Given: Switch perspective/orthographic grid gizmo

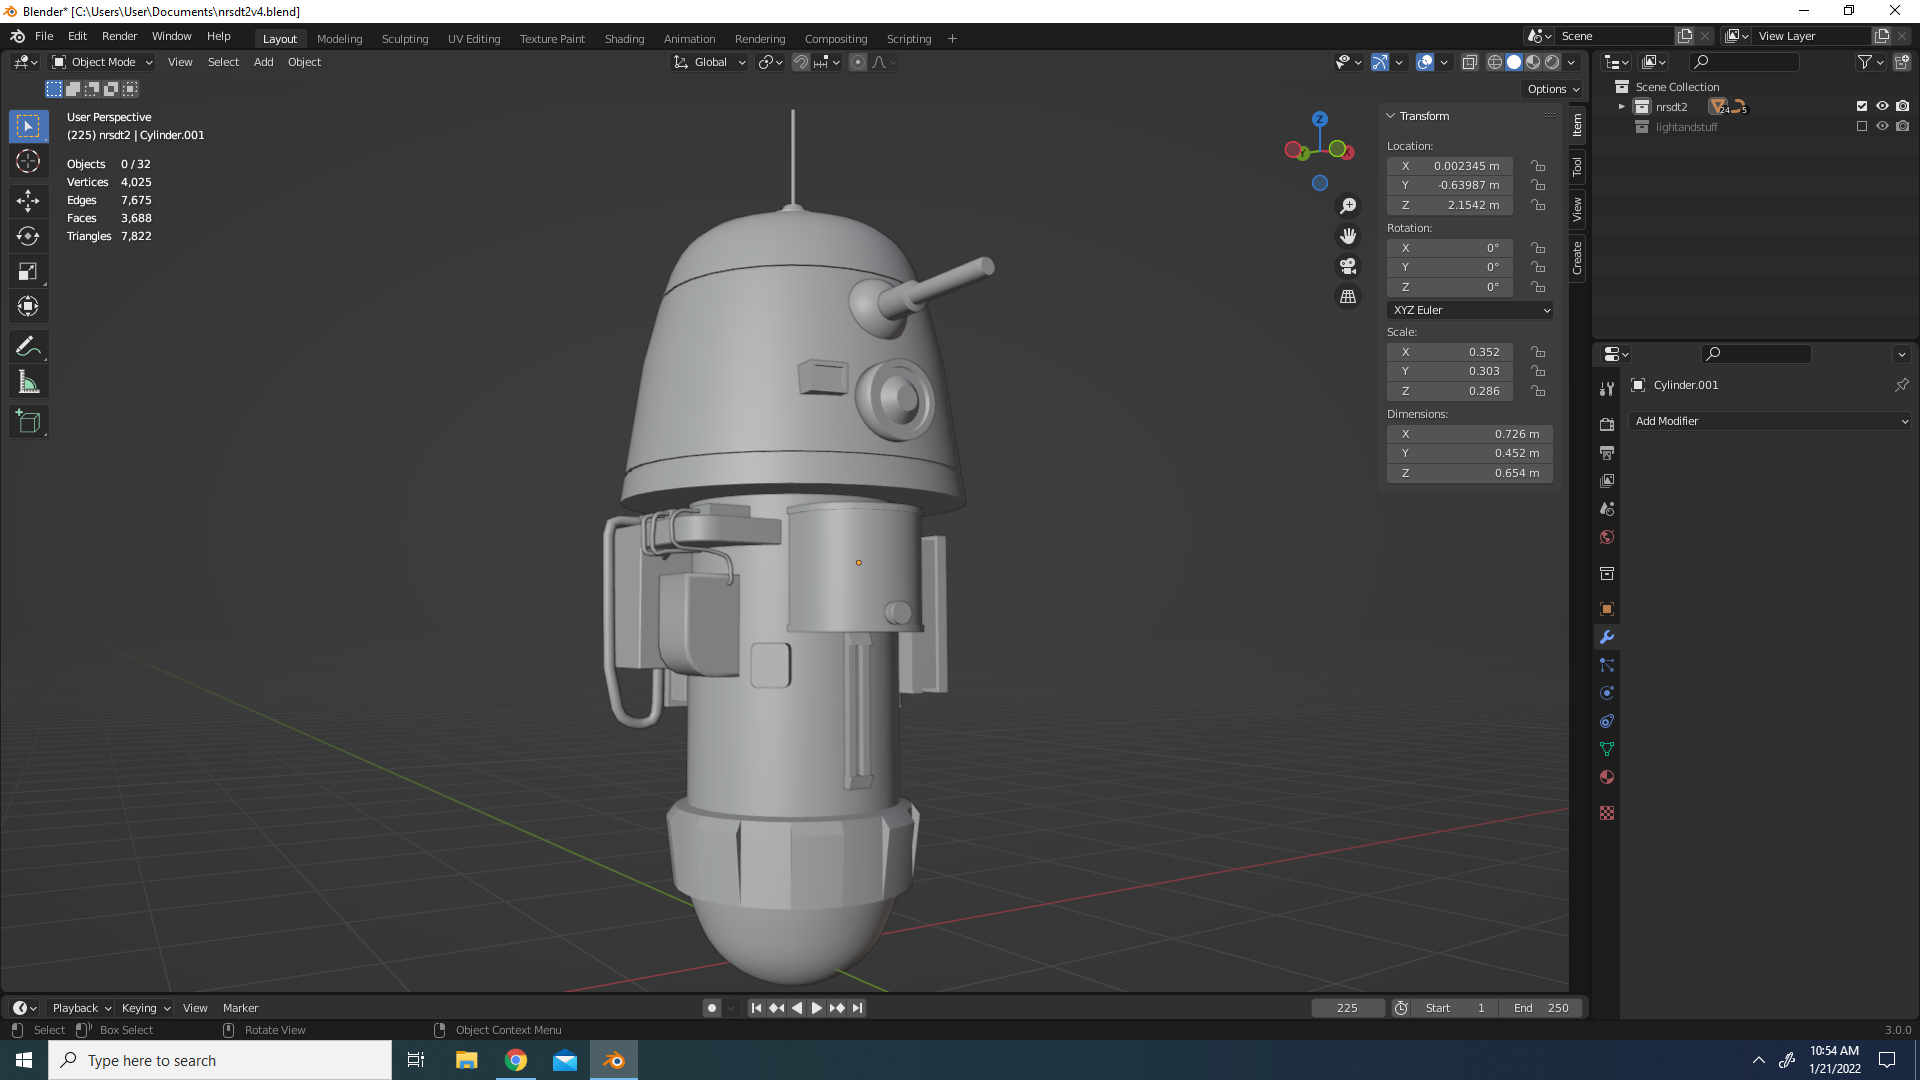Looking at the screenshot, I should coord(1348,297).
